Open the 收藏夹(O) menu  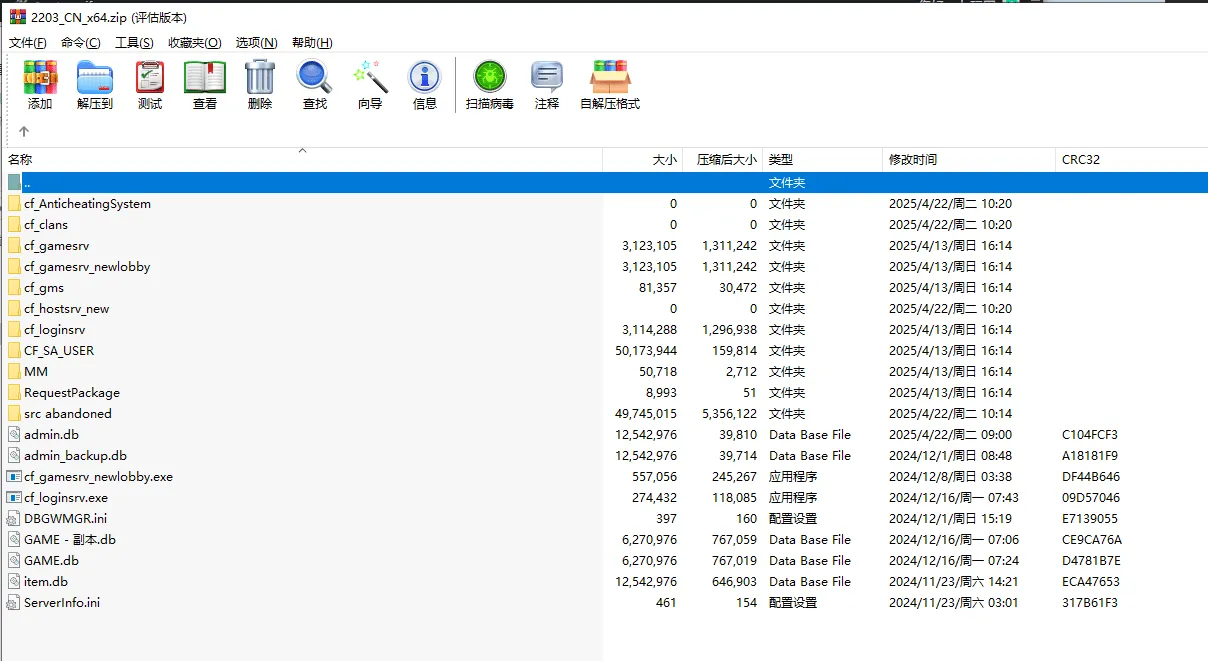(194, 42)
